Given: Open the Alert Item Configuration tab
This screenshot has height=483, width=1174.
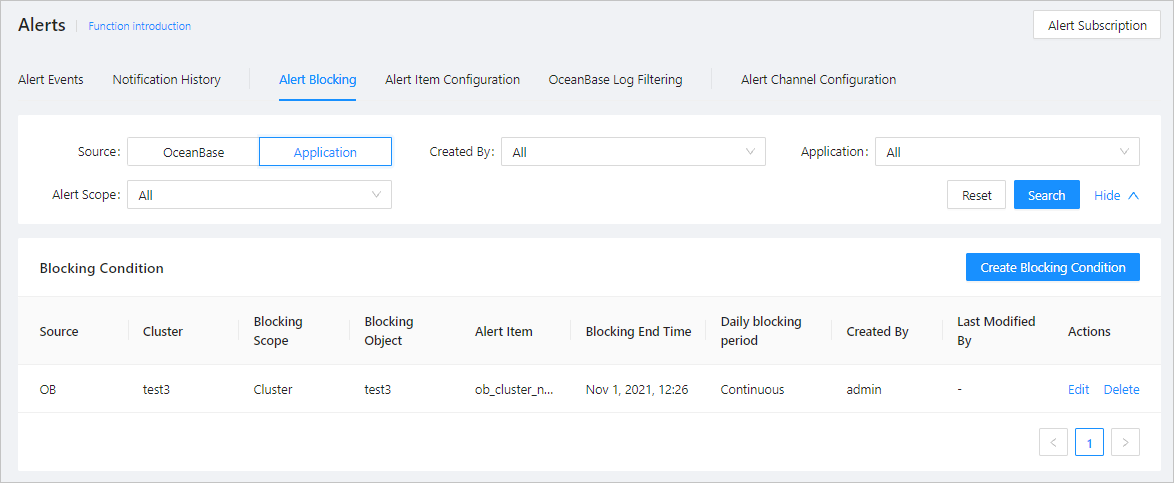Looking at the screenshot, I should 452,80.
